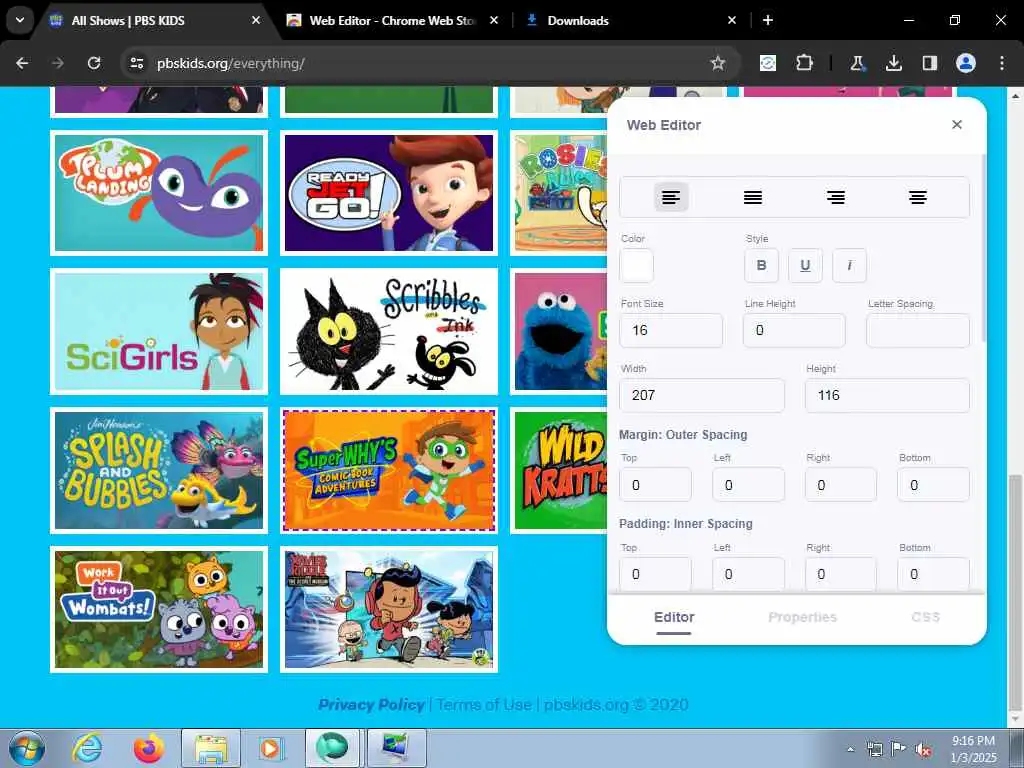Set the Padding Right field

point(840,574)
